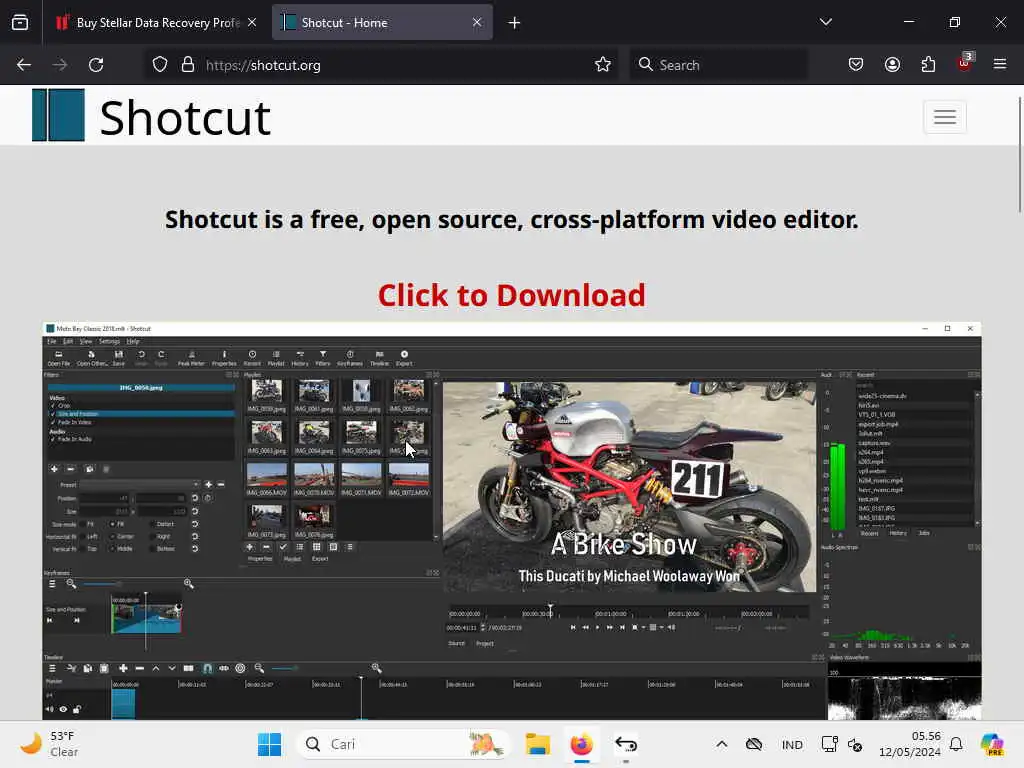This screenshot has height=768, width=1024.
Task: Open a new browser tab
Action: (x=515, y=23)
